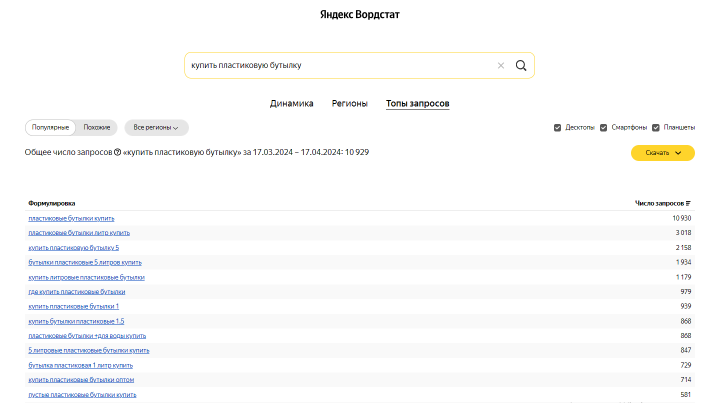Click the Яндекс Вордстат logo
The image size is (721, 403).
[x=360, y=15]
